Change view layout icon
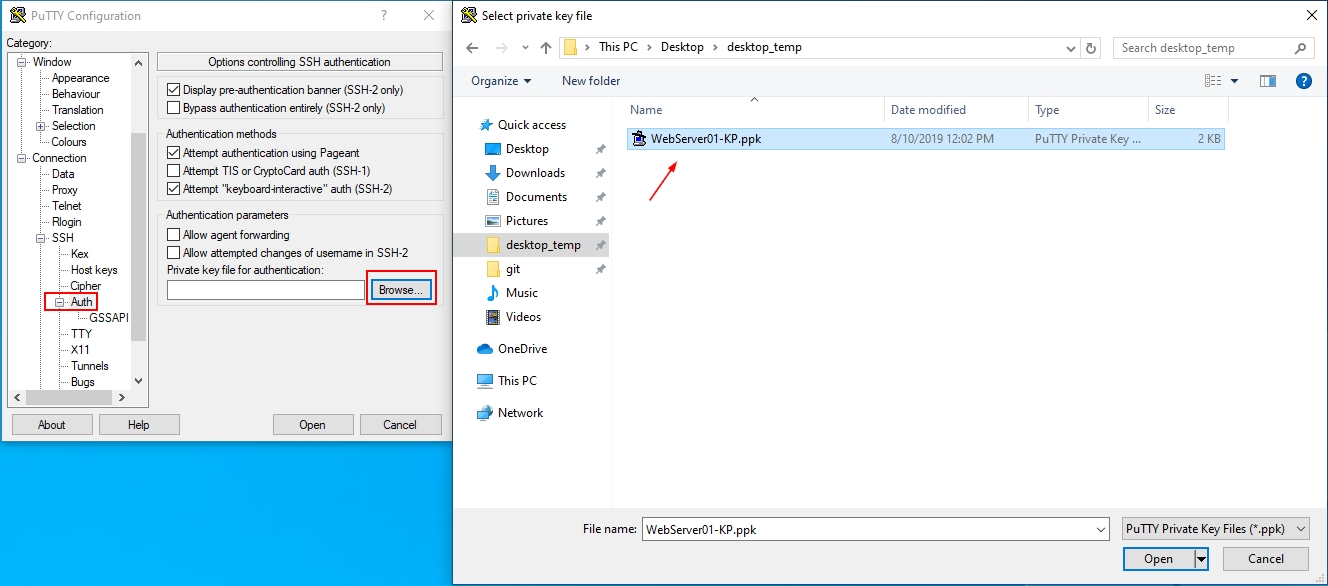The width and height of the screenshot is (1328, 586). [1214, 81]
